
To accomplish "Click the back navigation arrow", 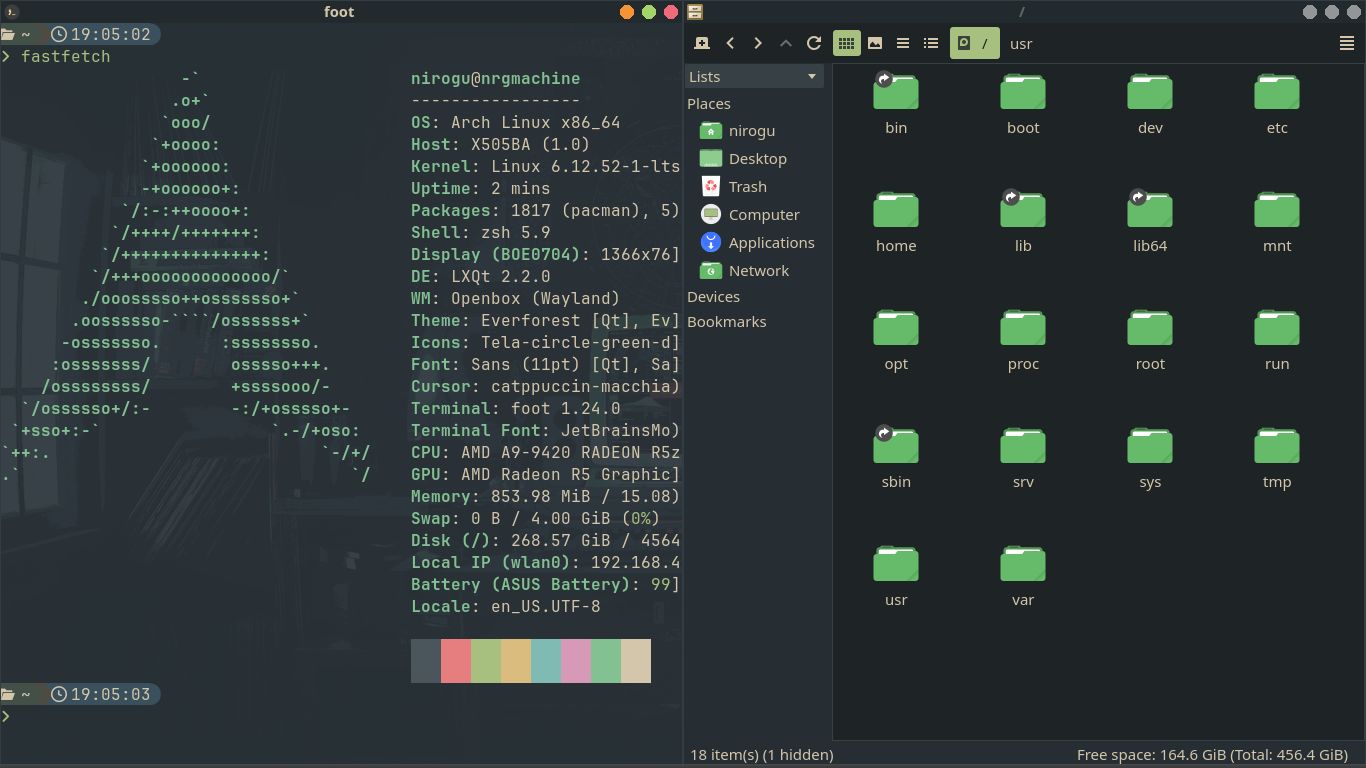I will (730, 43).
